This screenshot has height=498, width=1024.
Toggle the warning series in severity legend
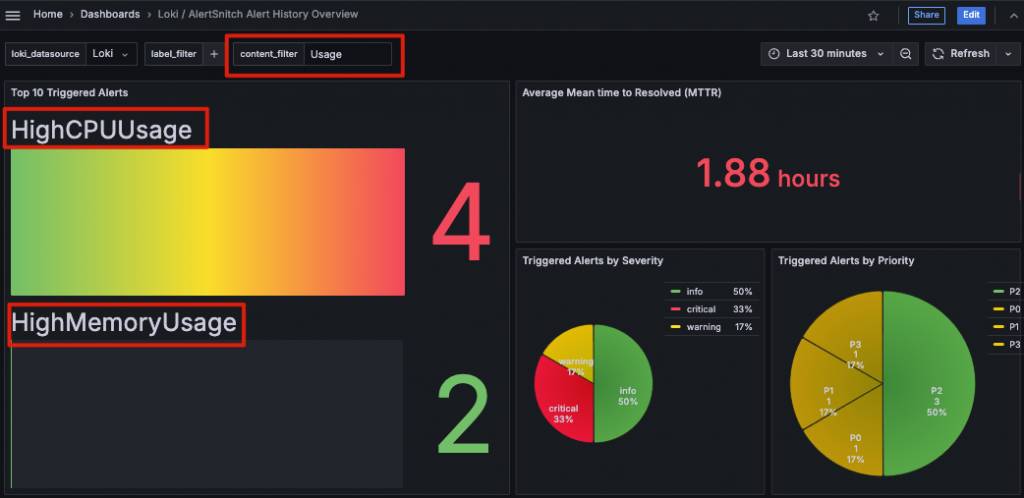point(702,327)
